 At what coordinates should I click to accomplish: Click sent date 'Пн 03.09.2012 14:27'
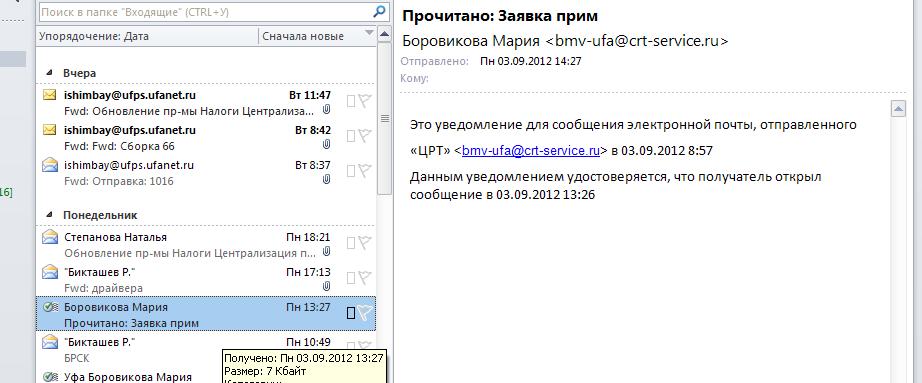click(531, 61)
